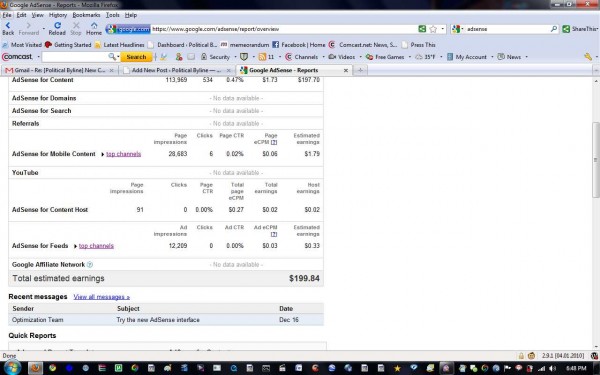
Task: Open the File menu
Action: pos(7,15)
